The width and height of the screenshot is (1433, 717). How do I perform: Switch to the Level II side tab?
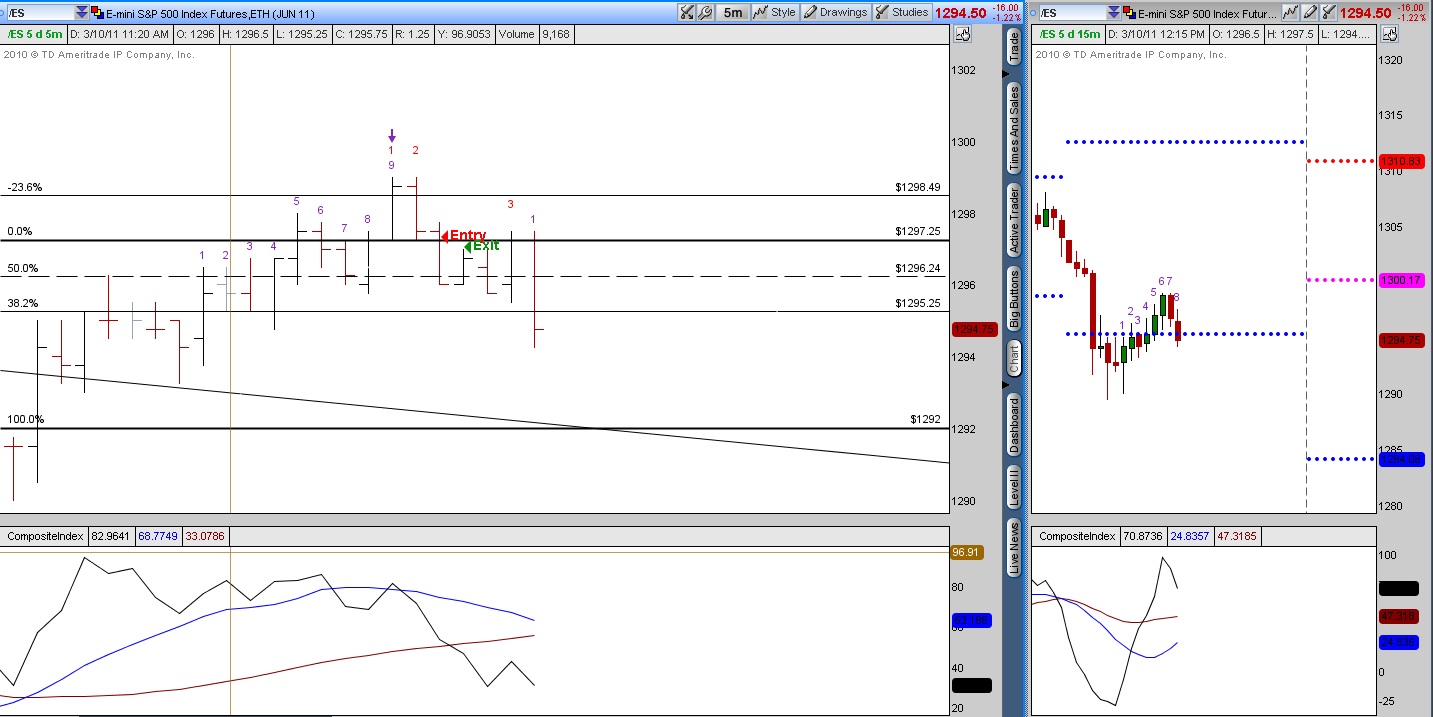point(1014,486)
